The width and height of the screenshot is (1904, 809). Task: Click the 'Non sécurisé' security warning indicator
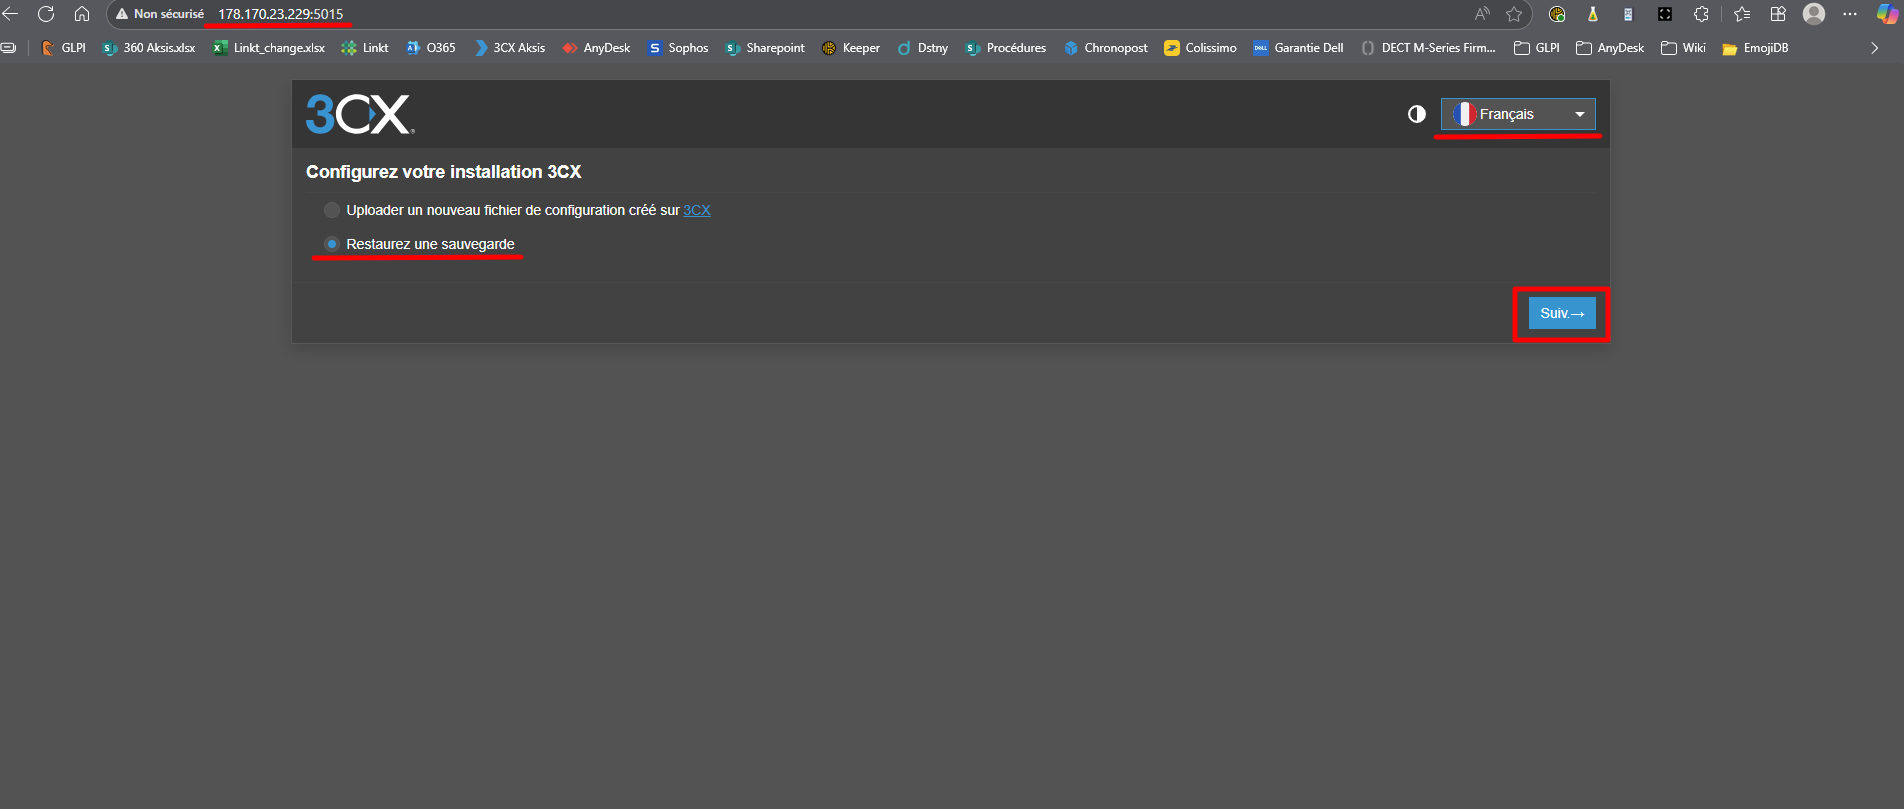coord(160,14)
